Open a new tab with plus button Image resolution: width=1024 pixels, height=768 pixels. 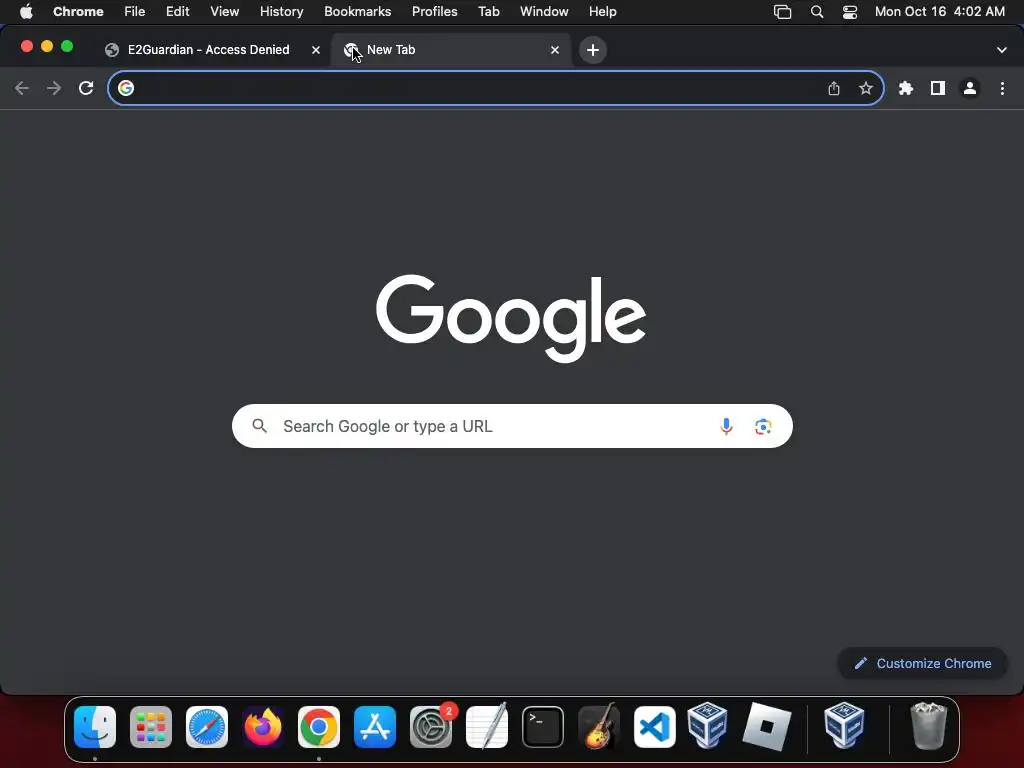pyautogui.click(x=592, y=50)
